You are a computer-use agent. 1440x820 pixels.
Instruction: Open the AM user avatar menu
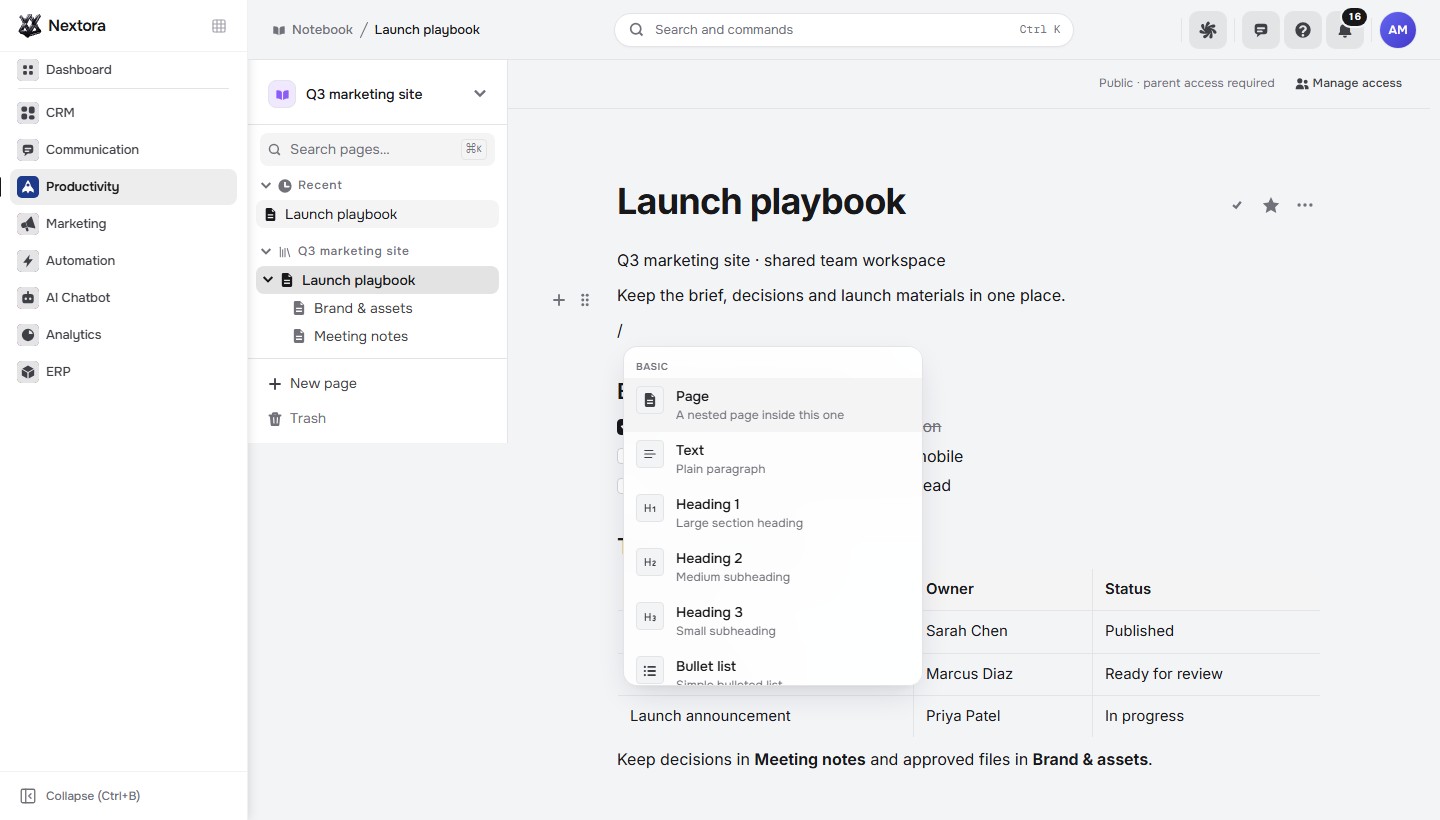click(x=1398, y=30)
